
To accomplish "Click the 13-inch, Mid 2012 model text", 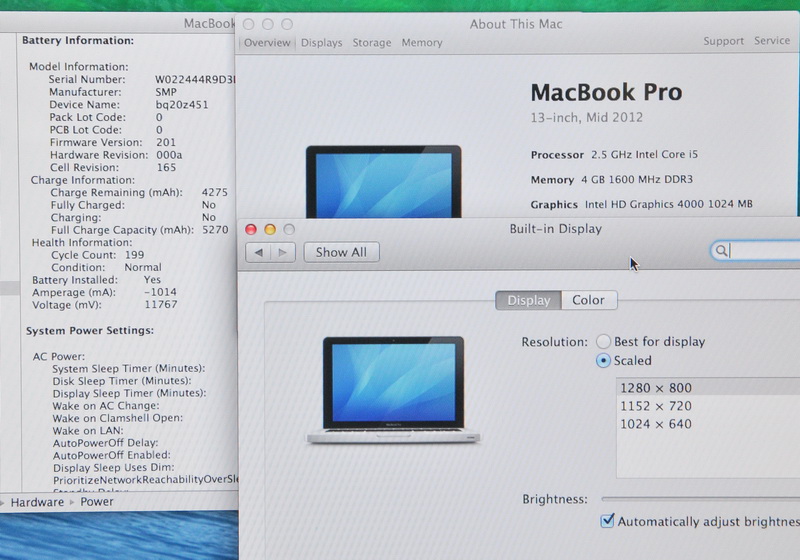I will point(587,118).
